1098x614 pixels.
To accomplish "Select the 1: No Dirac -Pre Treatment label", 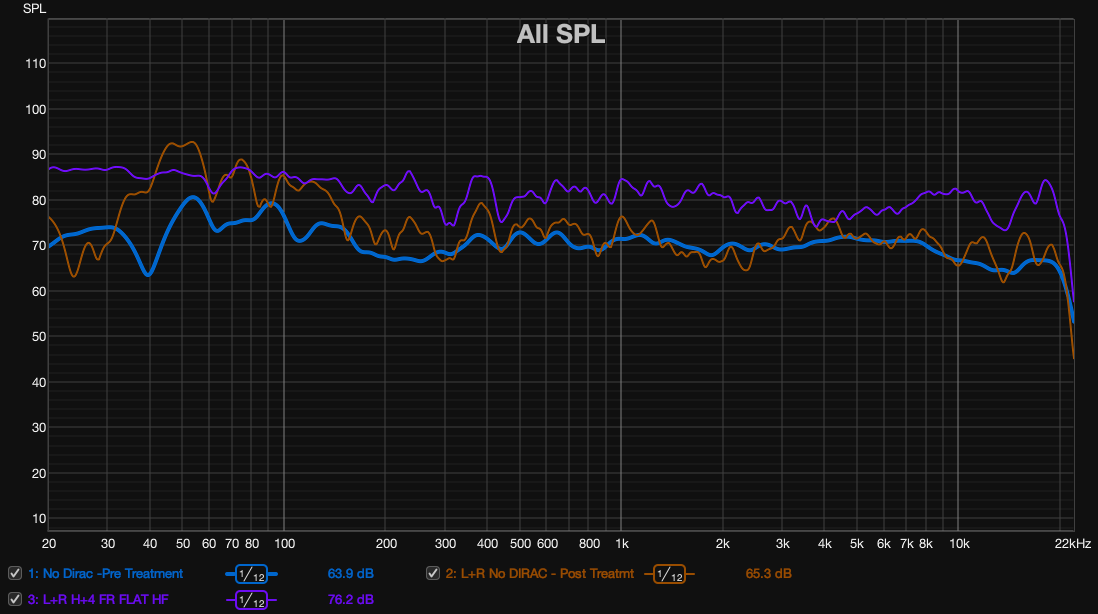I will point(106,574).
